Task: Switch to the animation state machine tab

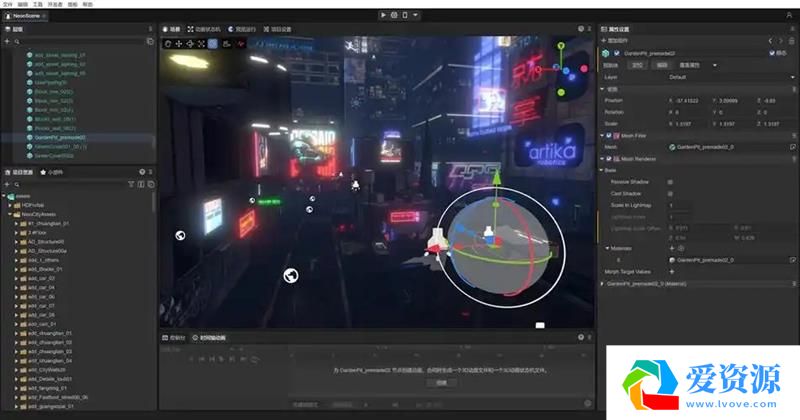Action: 204,29
